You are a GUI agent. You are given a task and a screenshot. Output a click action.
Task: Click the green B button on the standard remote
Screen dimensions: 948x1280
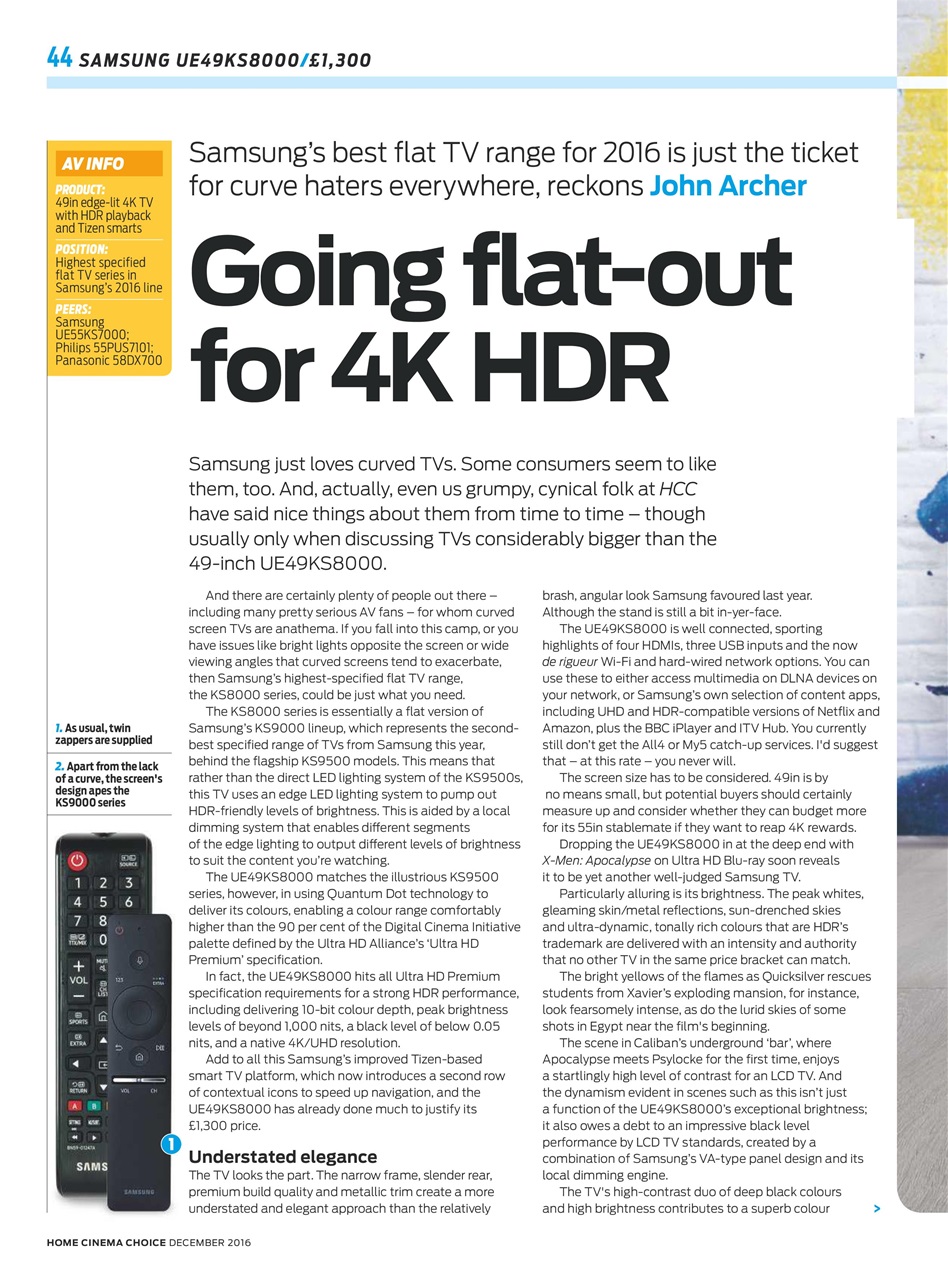[x=94, y=1106]
